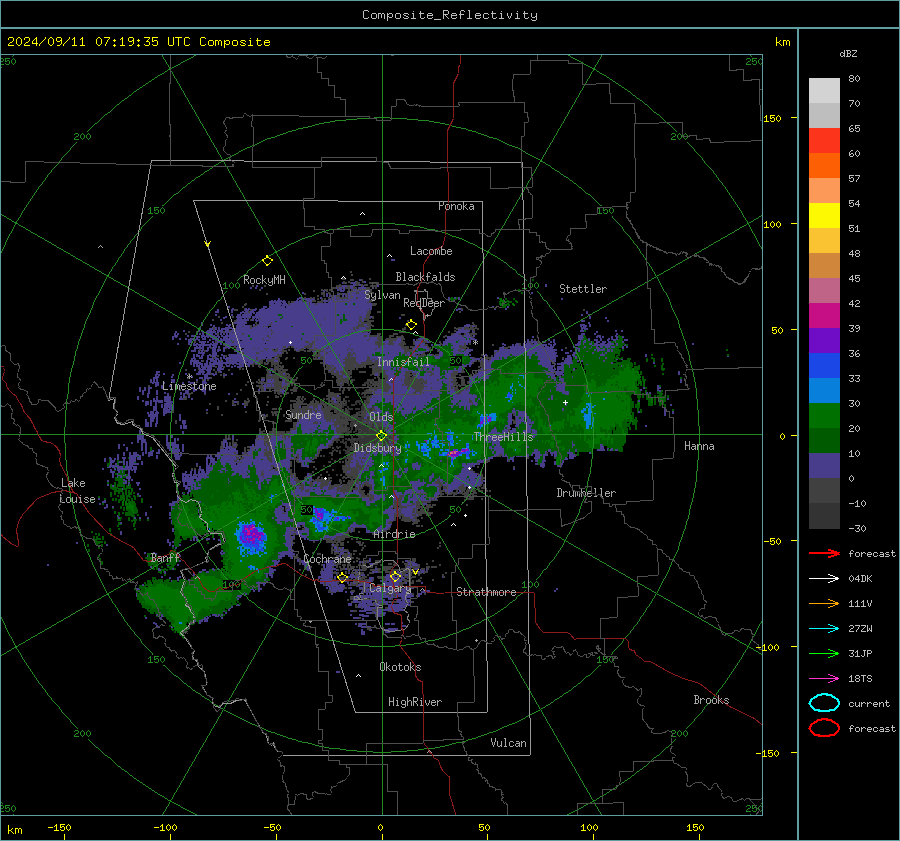Click the -150 km tick on bottom axis
Viewport: 900px width, 841px height.
click(59, 827)
